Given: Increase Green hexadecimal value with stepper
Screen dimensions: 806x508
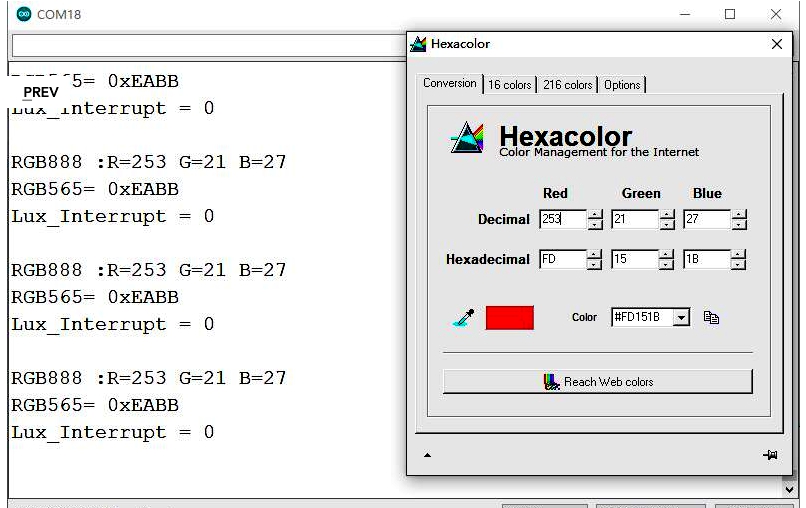Looking at the screenshot, I should pos(666,255).
